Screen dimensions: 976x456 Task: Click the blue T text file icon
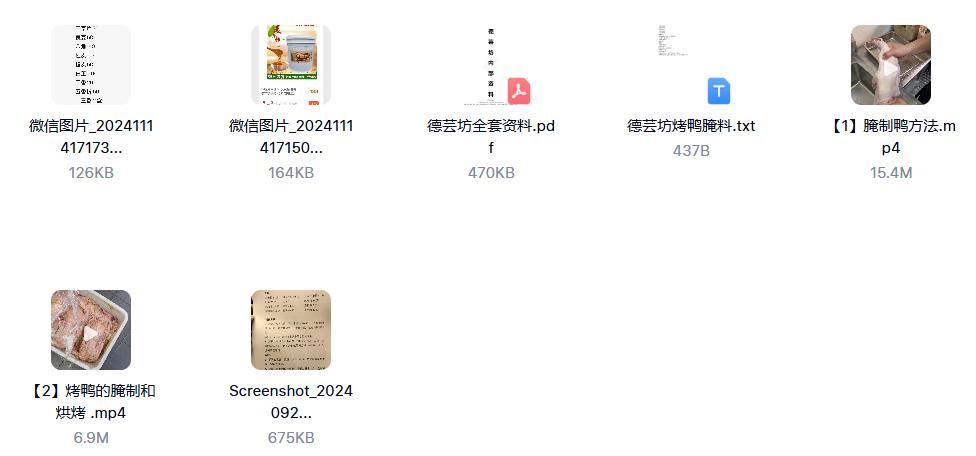coord(719,91)
